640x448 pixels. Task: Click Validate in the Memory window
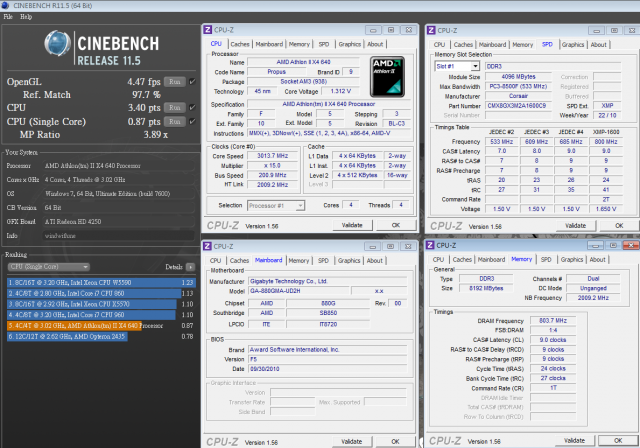575,440
